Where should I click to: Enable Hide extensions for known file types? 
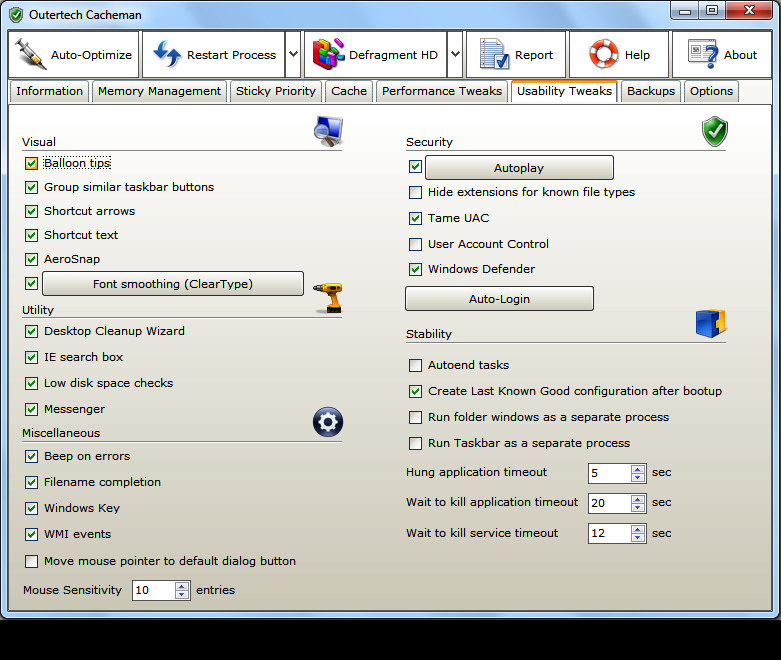coord(415,192)
